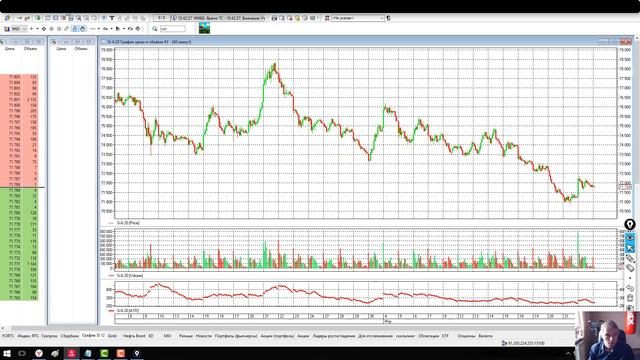640x360 pixels.
Task: Click the Si-6.20 [Volume] legend label
Action: [x=130, y=276]
